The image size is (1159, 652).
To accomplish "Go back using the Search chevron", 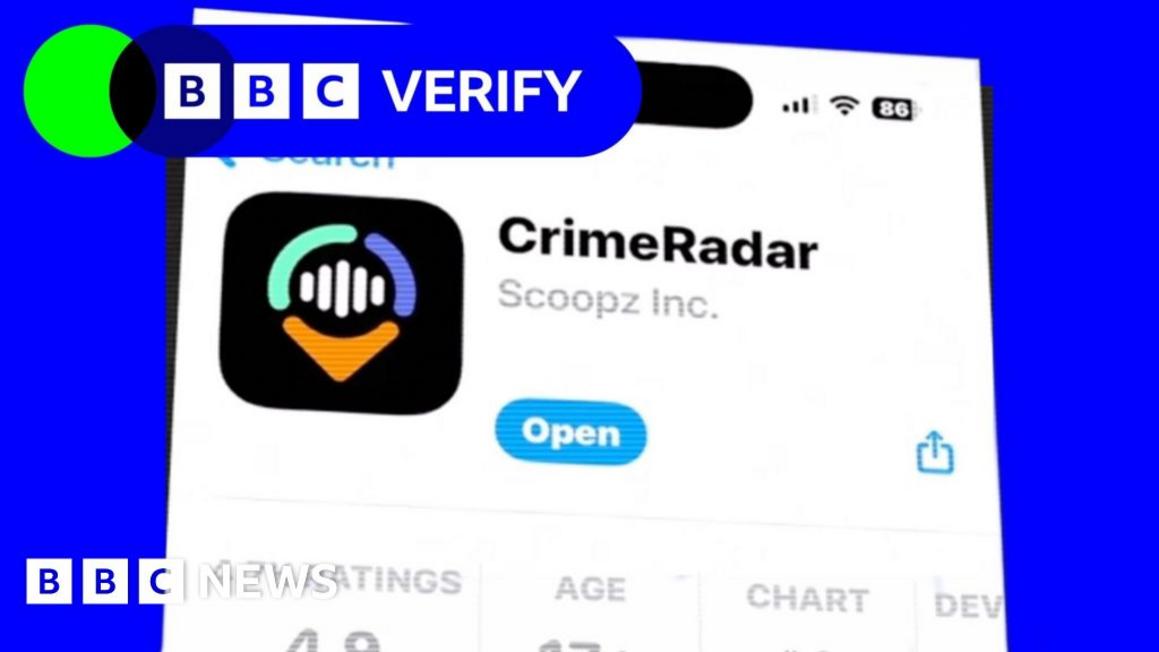I will click(225, 159).
